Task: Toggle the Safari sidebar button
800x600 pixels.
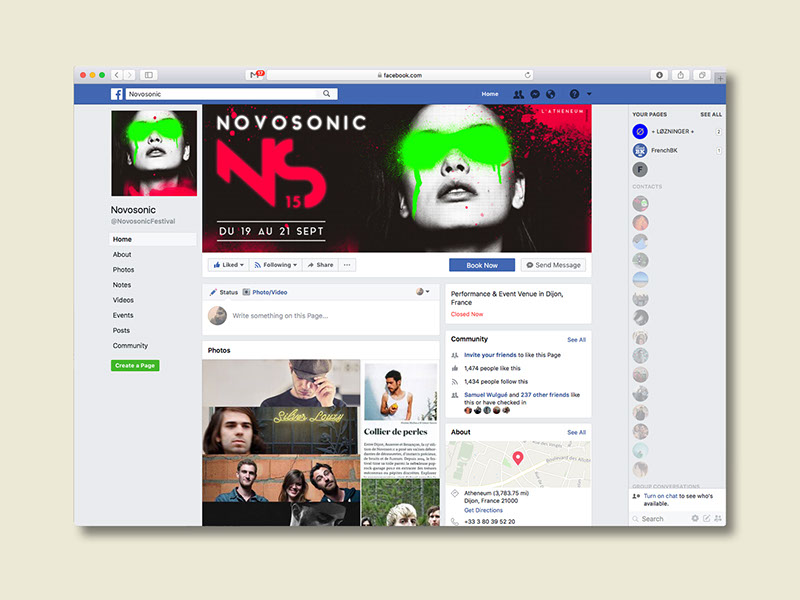Action: pos(148,75)
